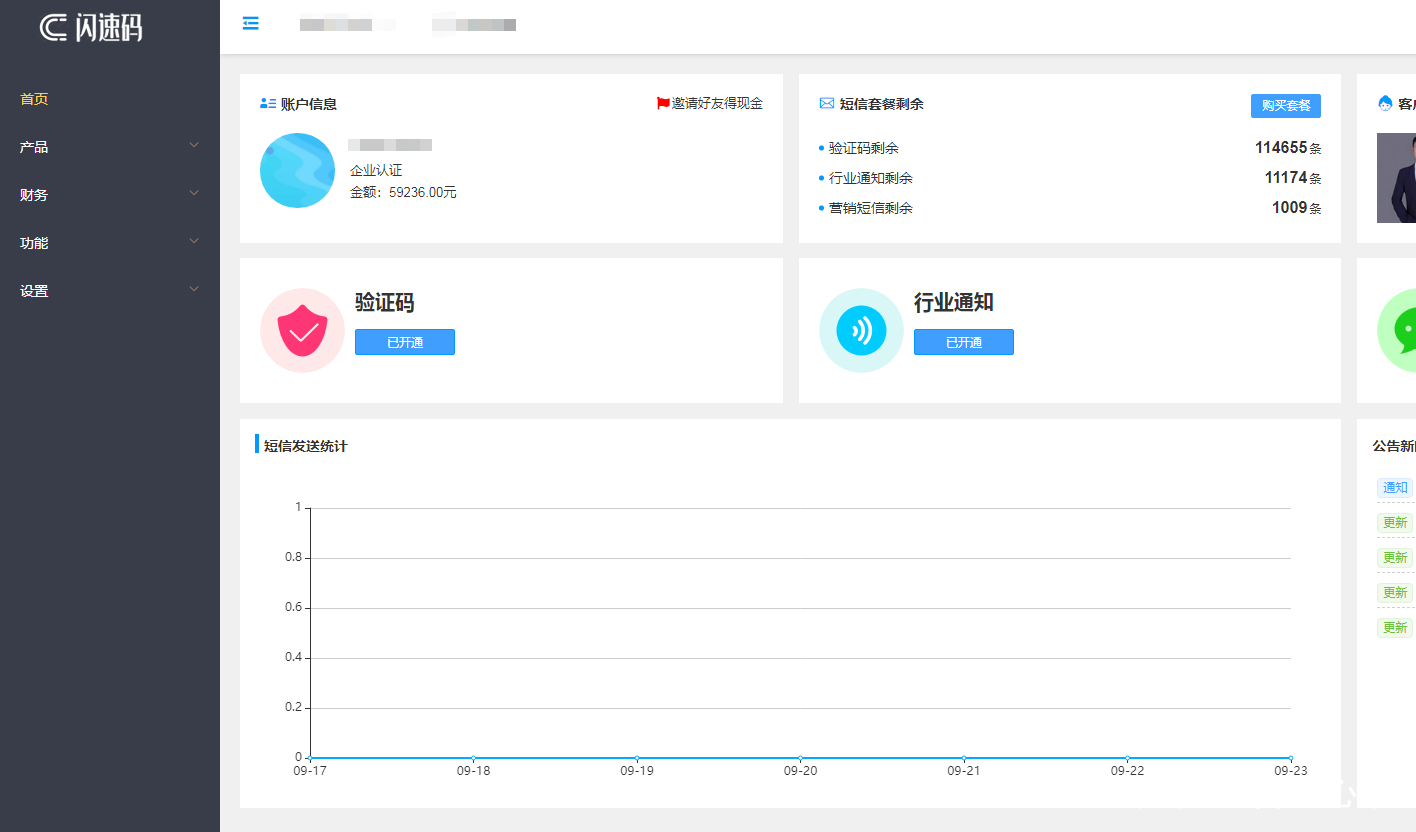The image size is (1416, 832).
Task: Click the 购买套餐 button
Action: 1286,105
